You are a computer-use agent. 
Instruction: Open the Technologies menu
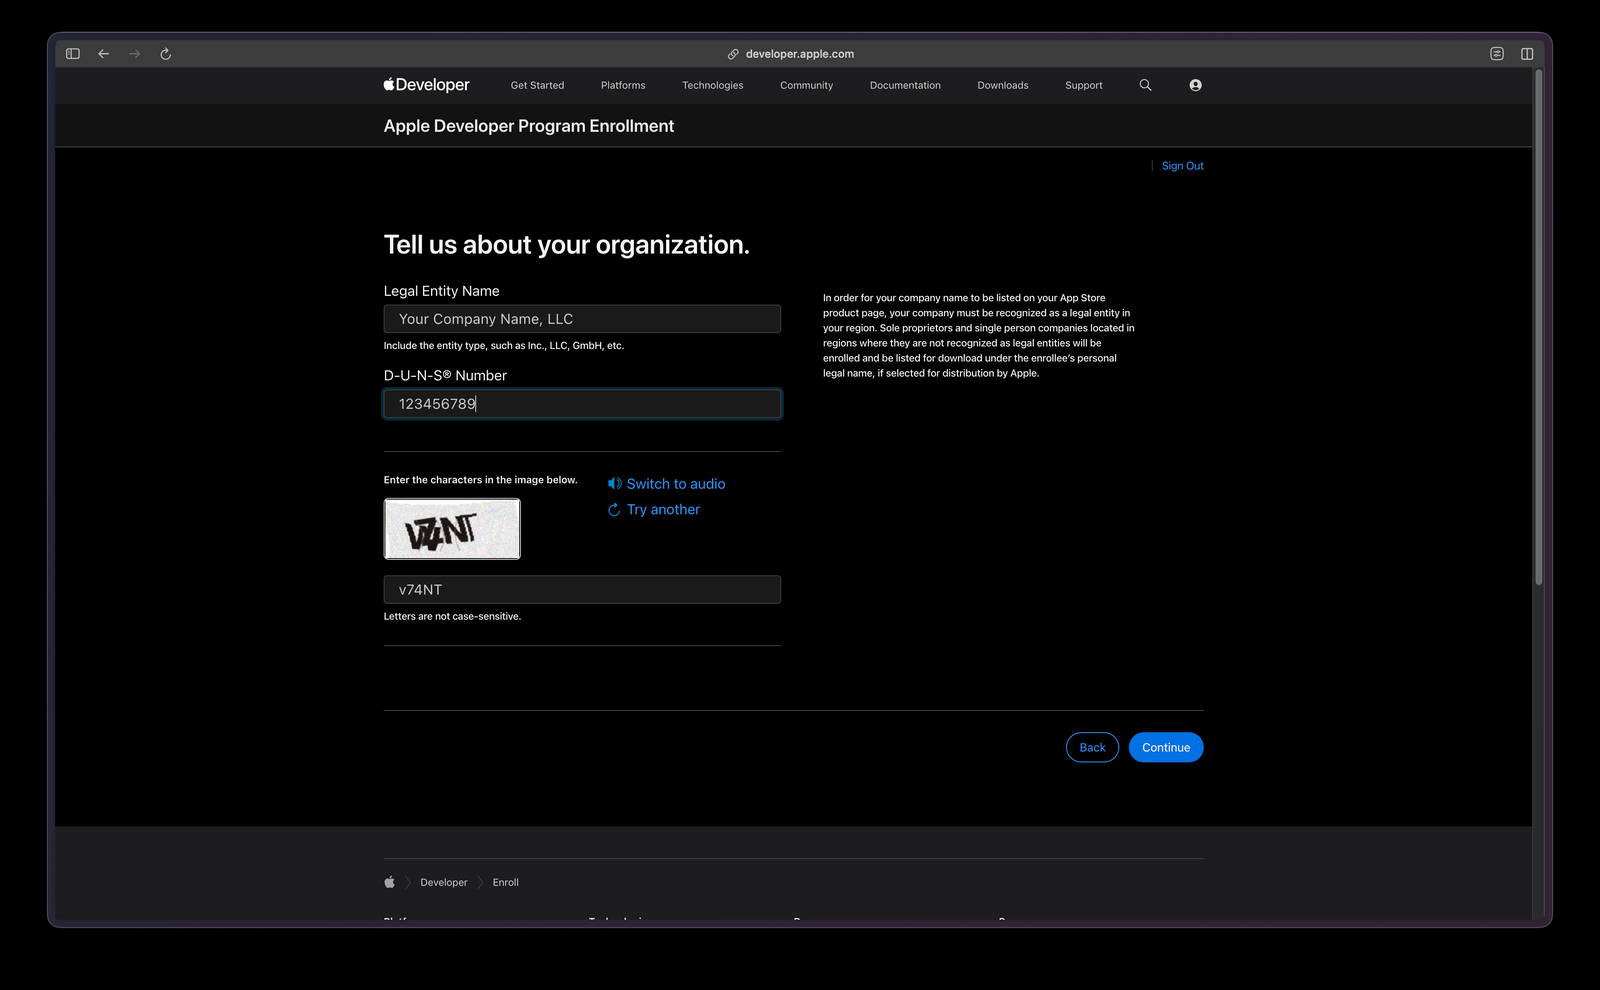(x=713, y=86)
